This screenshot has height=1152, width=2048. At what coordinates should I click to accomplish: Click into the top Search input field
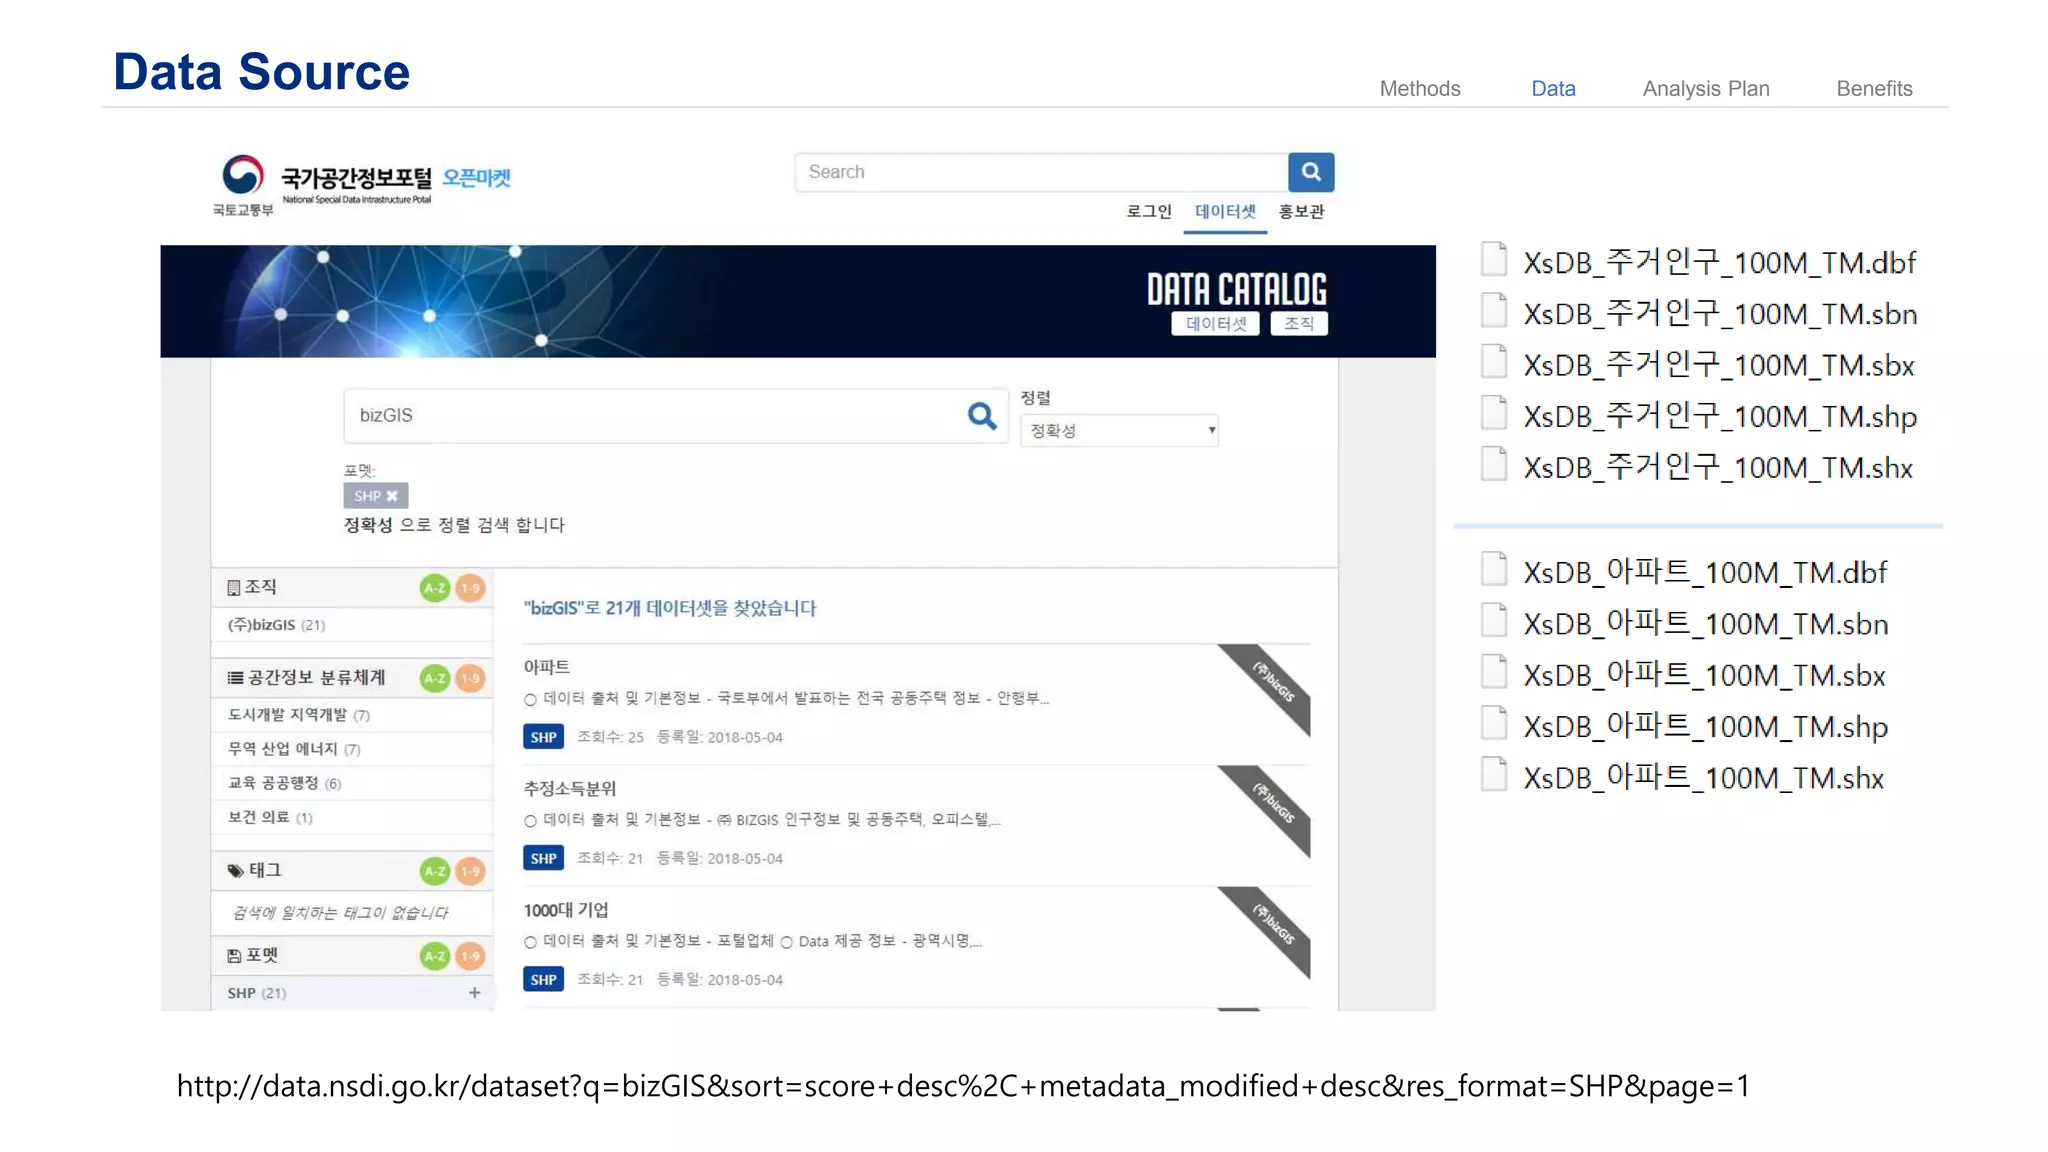[x=1040, y=172]
